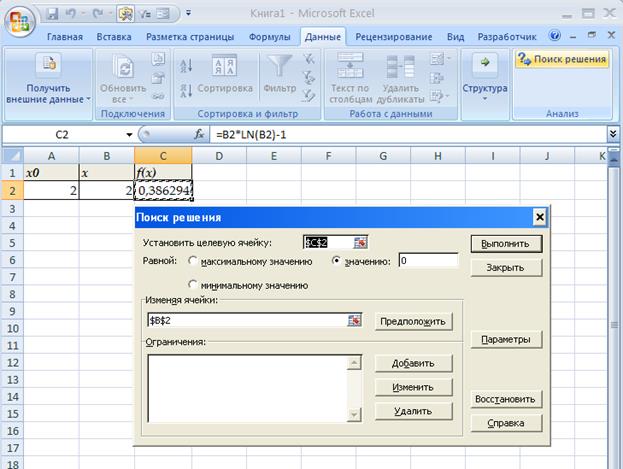Click Remove Duplicates (Удалить дубликаты)

coord(400,78)
